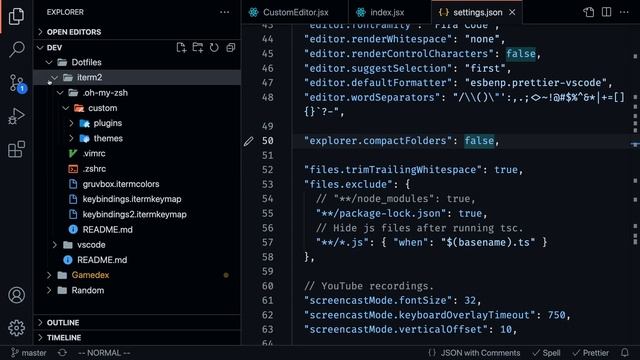Click "files.exclude" key in editor
Image resolution: width=640 pixels, height=360 pixels.
click(349, 184)
